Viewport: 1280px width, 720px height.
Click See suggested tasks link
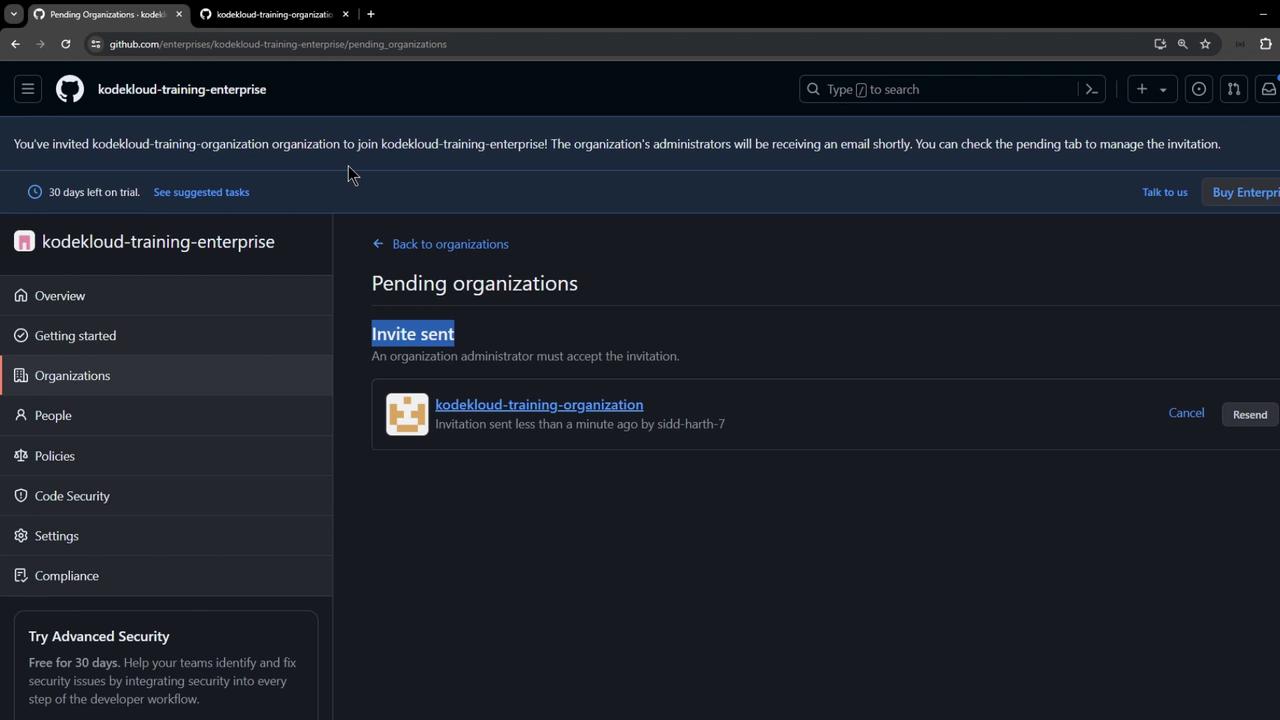201,192
